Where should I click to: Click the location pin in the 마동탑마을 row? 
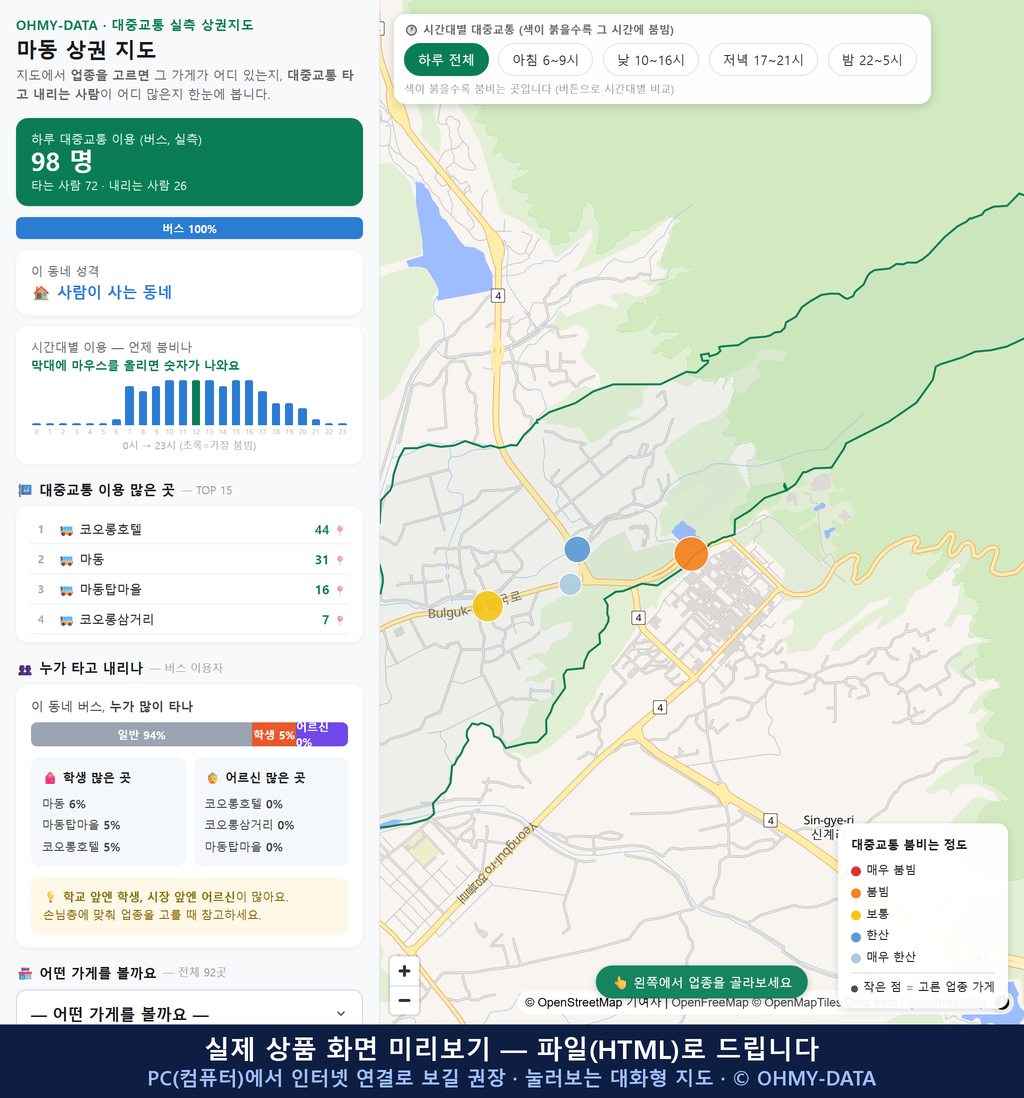click(x=340, y=590)
